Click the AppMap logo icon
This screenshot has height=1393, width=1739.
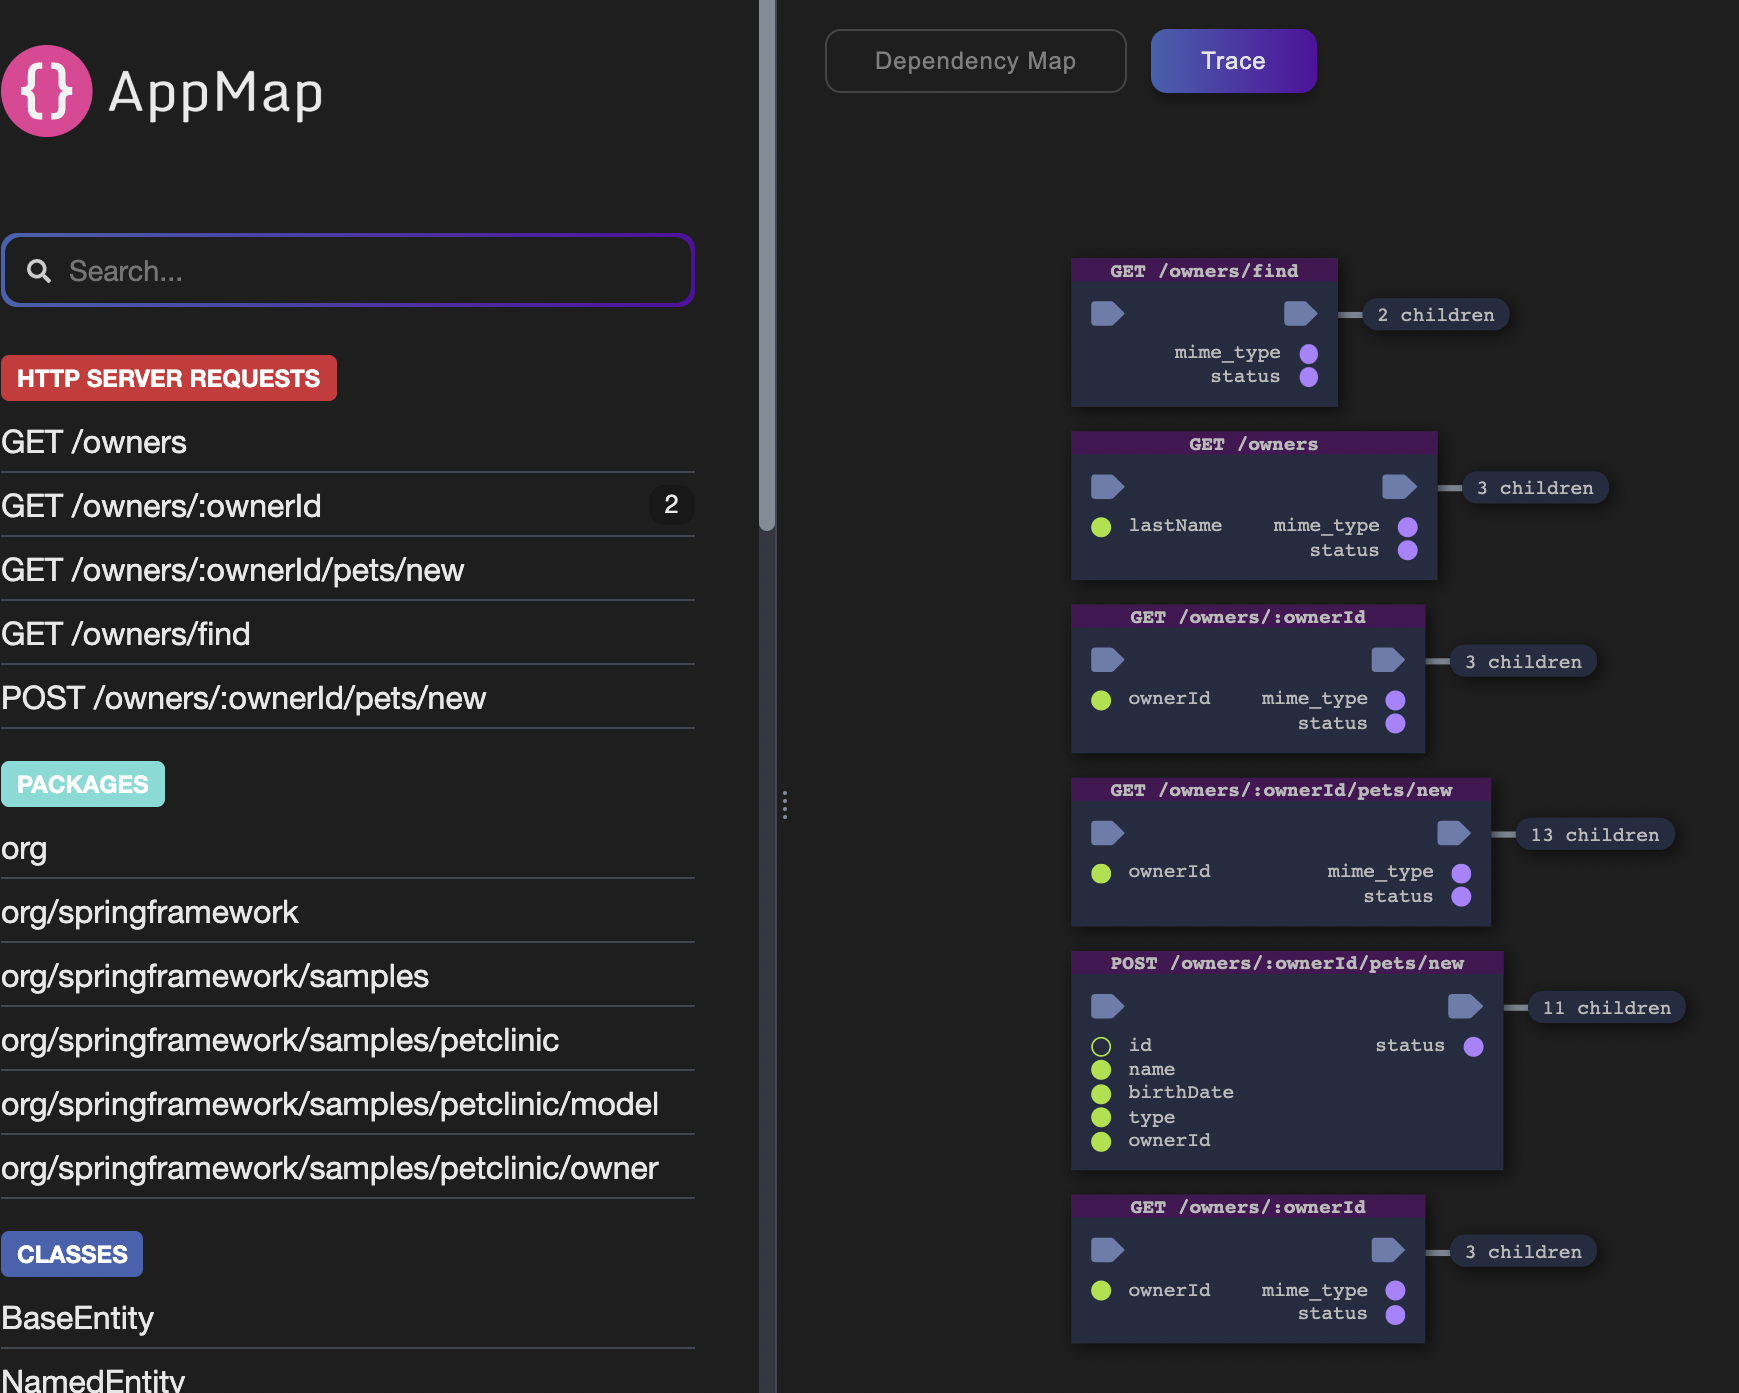click(x=47, y=91)
